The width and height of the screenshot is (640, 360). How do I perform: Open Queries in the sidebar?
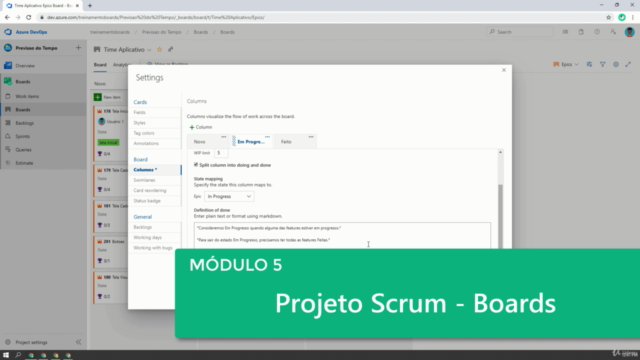tap(23, 150)
